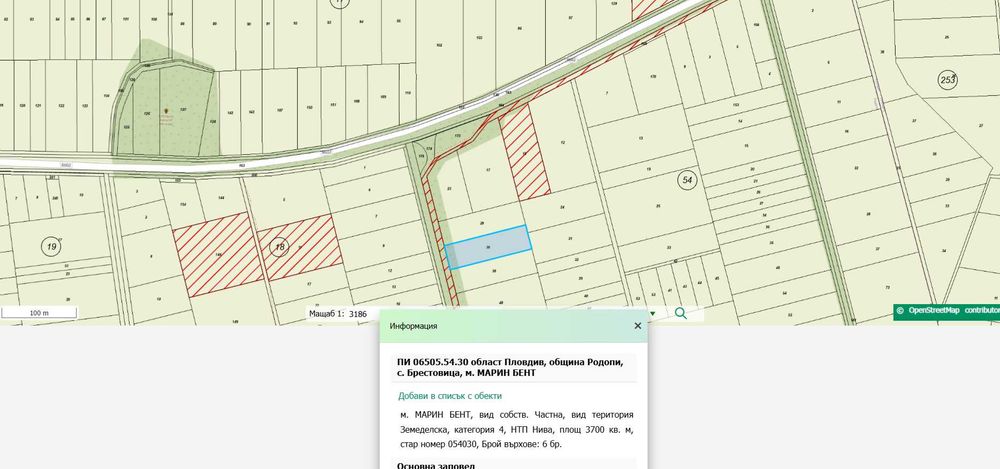Select red hatched parcel next to parcel 12

524,152
